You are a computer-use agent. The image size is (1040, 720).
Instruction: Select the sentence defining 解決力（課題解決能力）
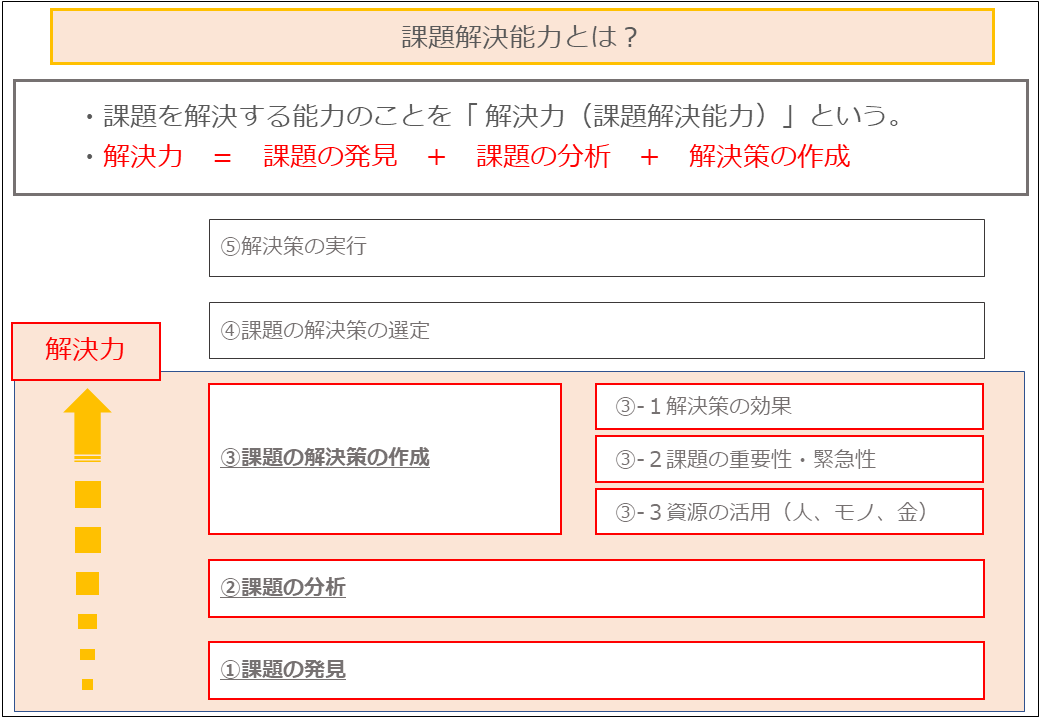[x=493, y=118]
